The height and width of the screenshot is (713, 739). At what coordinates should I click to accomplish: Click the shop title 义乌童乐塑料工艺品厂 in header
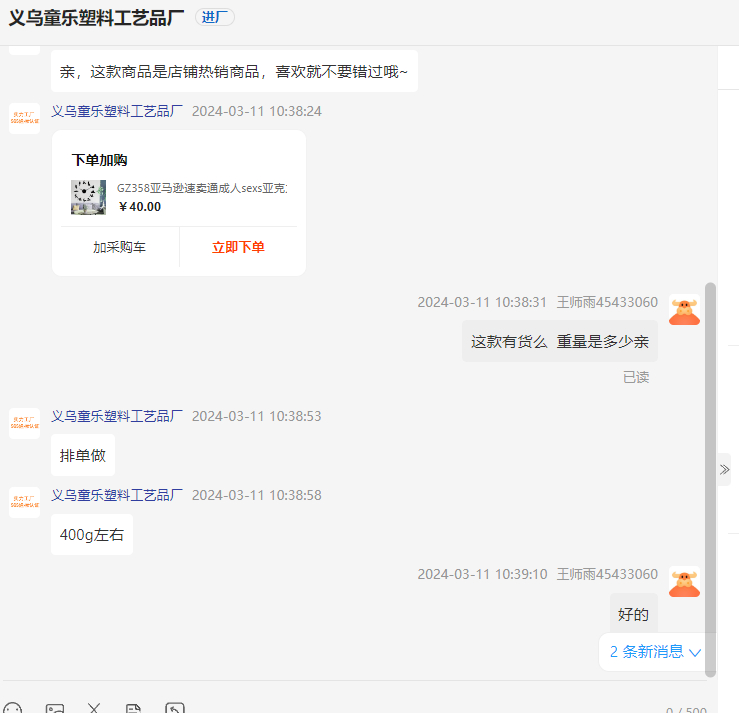click(x=98, y=17)
